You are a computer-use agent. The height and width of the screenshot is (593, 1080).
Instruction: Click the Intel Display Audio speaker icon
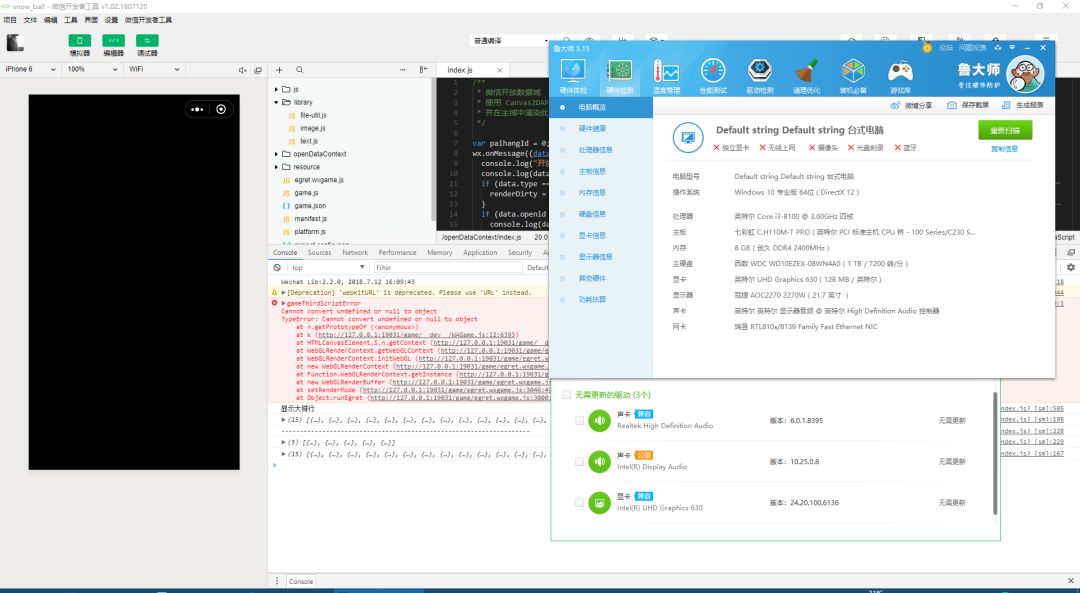pos(599,461)
